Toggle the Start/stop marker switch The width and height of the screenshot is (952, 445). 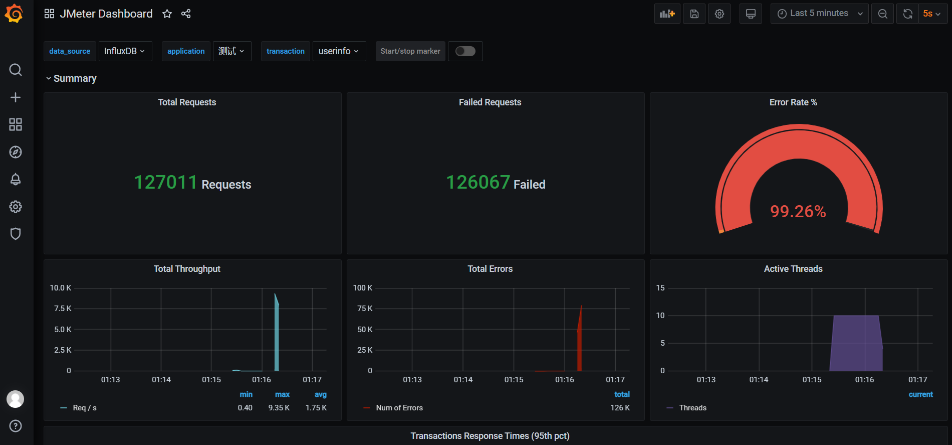pos(466,51)
